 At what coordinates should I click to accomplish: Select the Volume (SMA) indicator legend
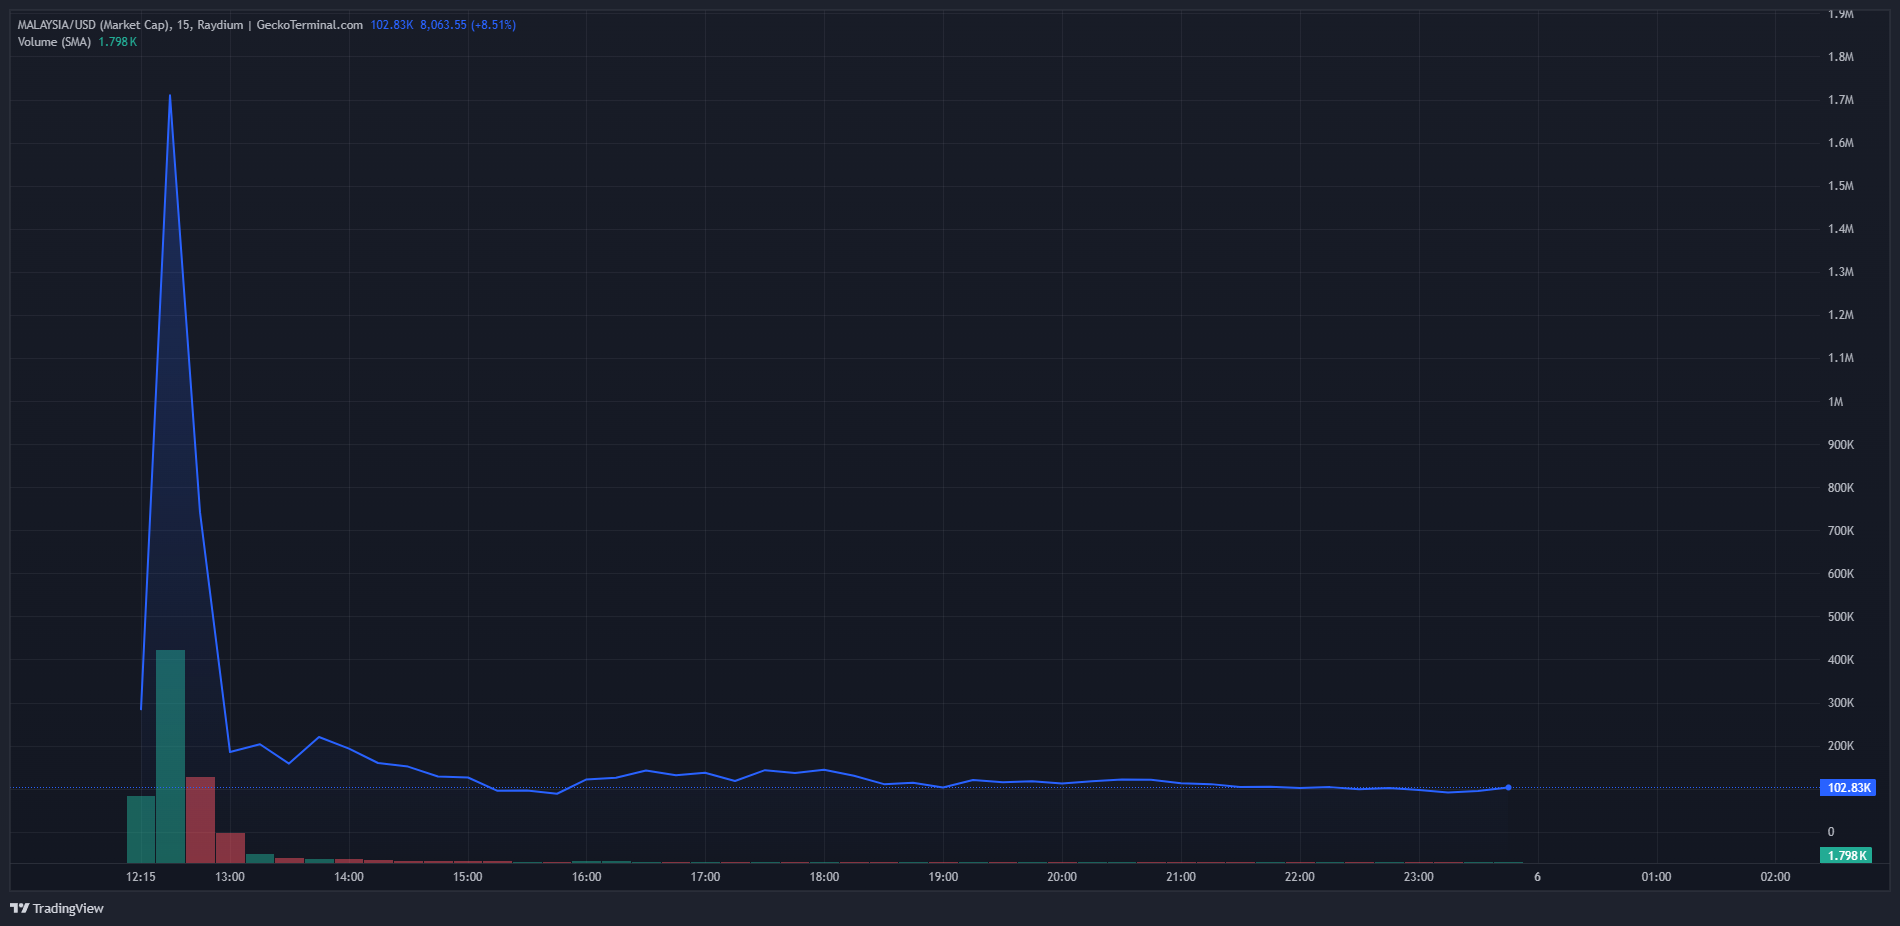pyautogui.click(x=54, y=42)
